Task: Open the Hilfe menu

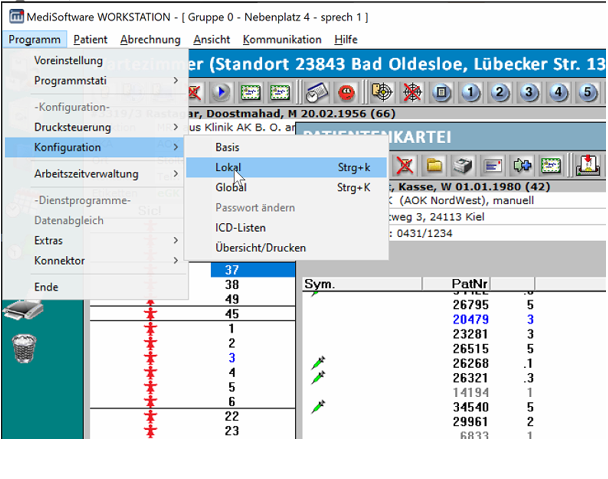Action: click(346, 40)
